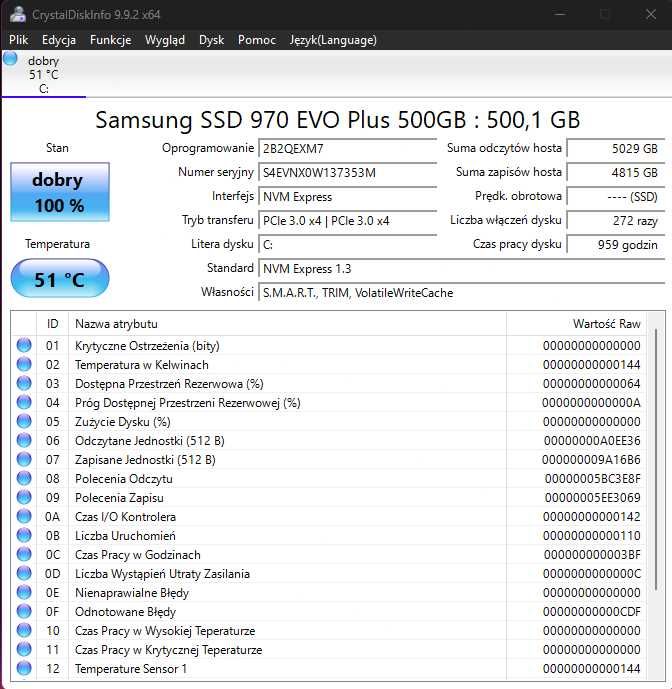
Task: Click the Nazwa atrybutu column header
Action: coord(287,324)
